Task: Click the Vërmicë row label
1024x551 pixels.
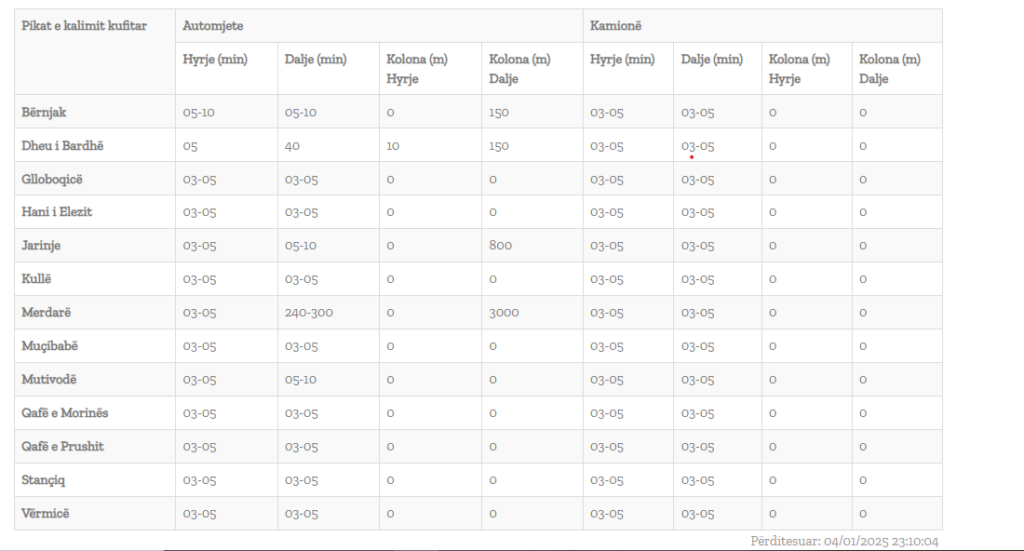Action: 46,514
